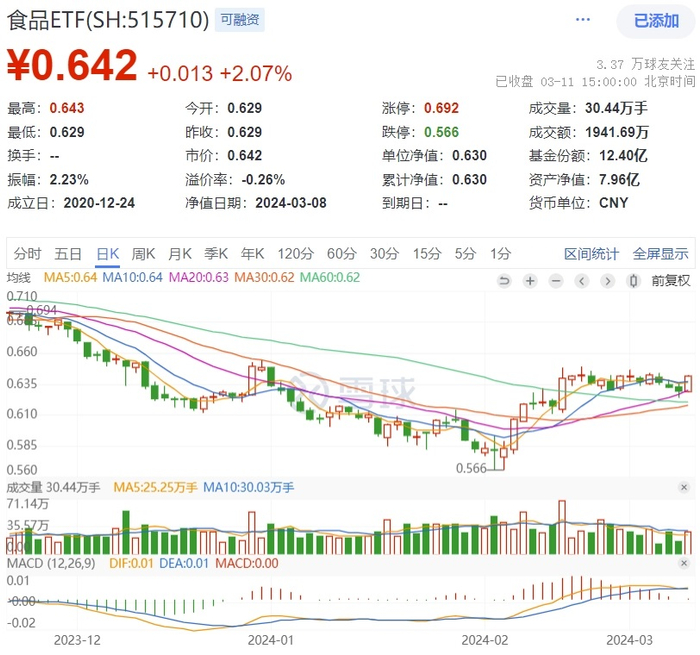Select the 周K weekly candlestick tab

(143, 254)
